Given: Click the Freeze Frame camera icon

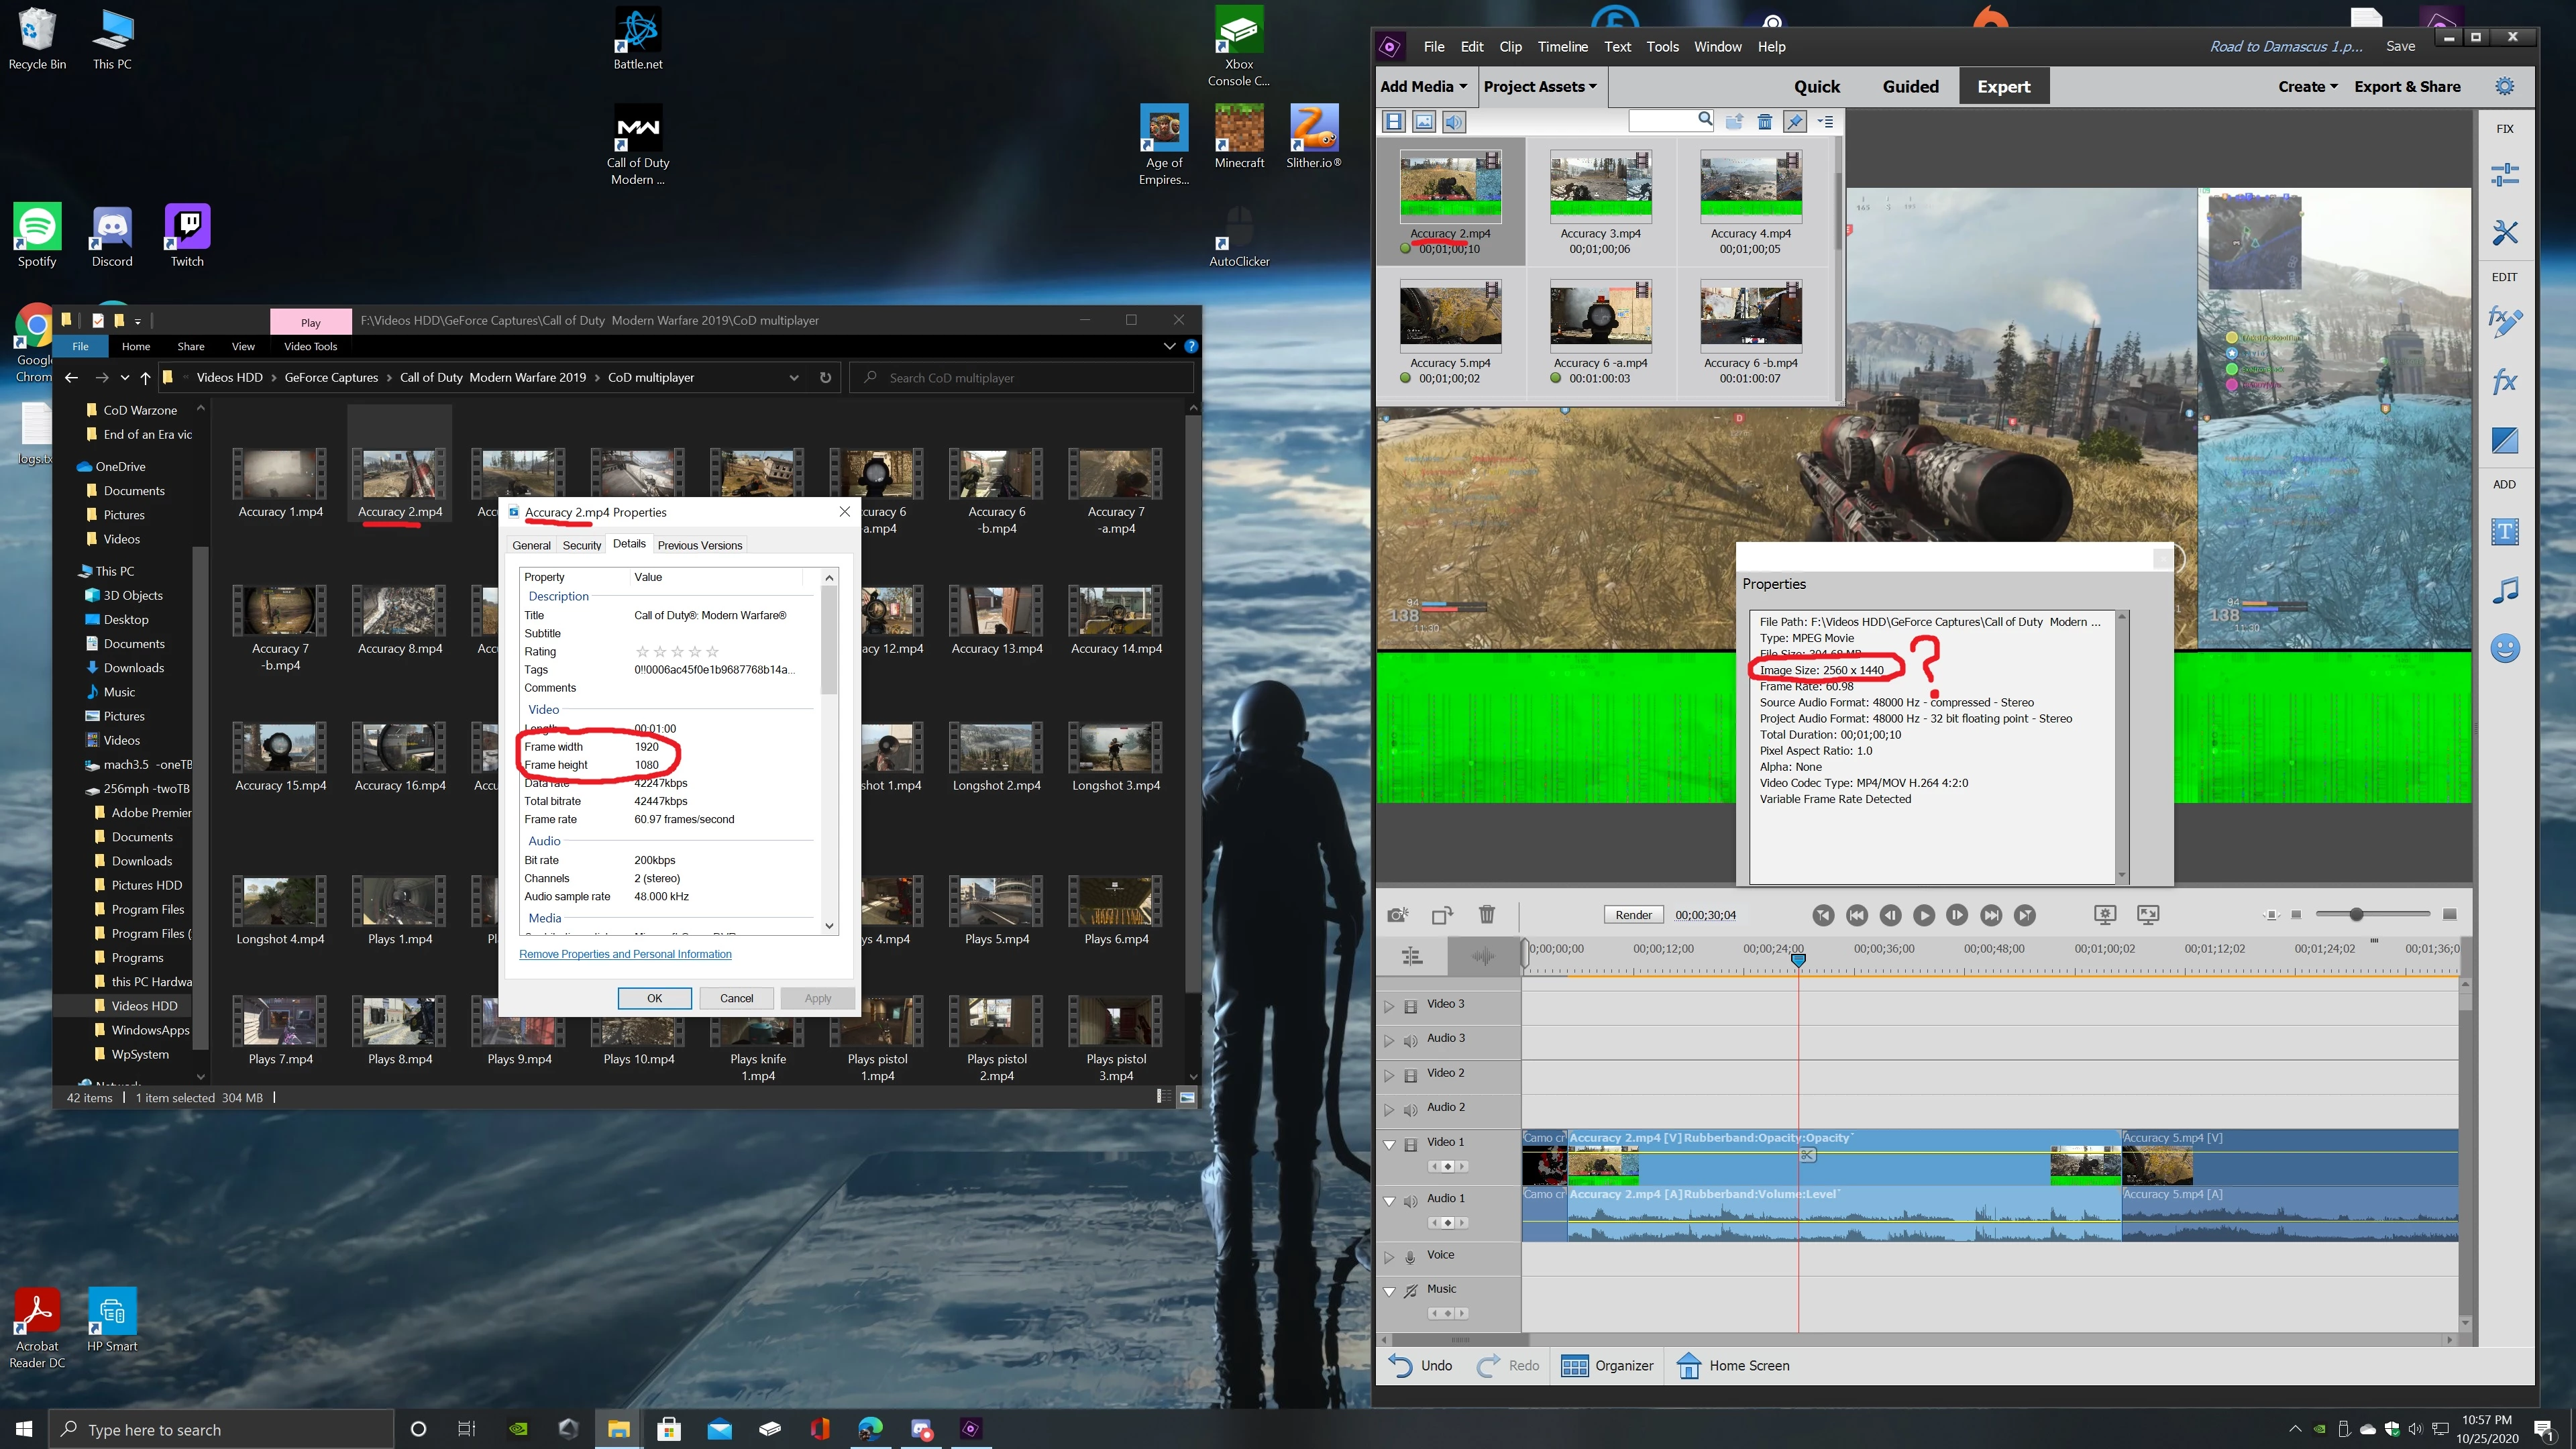Looking at the screenshot, I should (1397, 914).
